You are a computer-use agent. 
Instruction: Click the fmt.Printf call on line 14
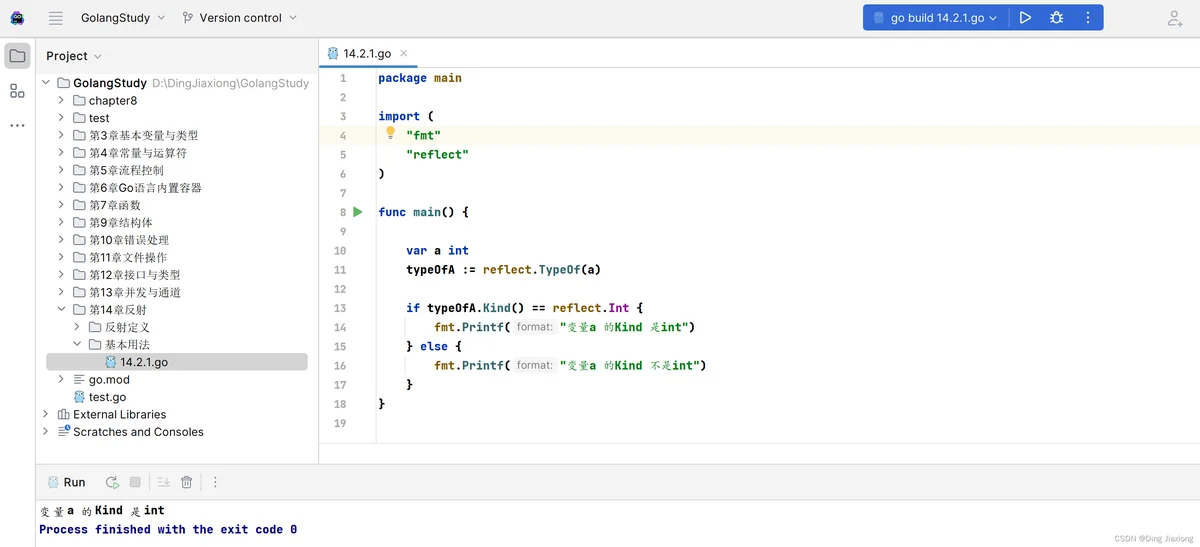tap(564, 327)
